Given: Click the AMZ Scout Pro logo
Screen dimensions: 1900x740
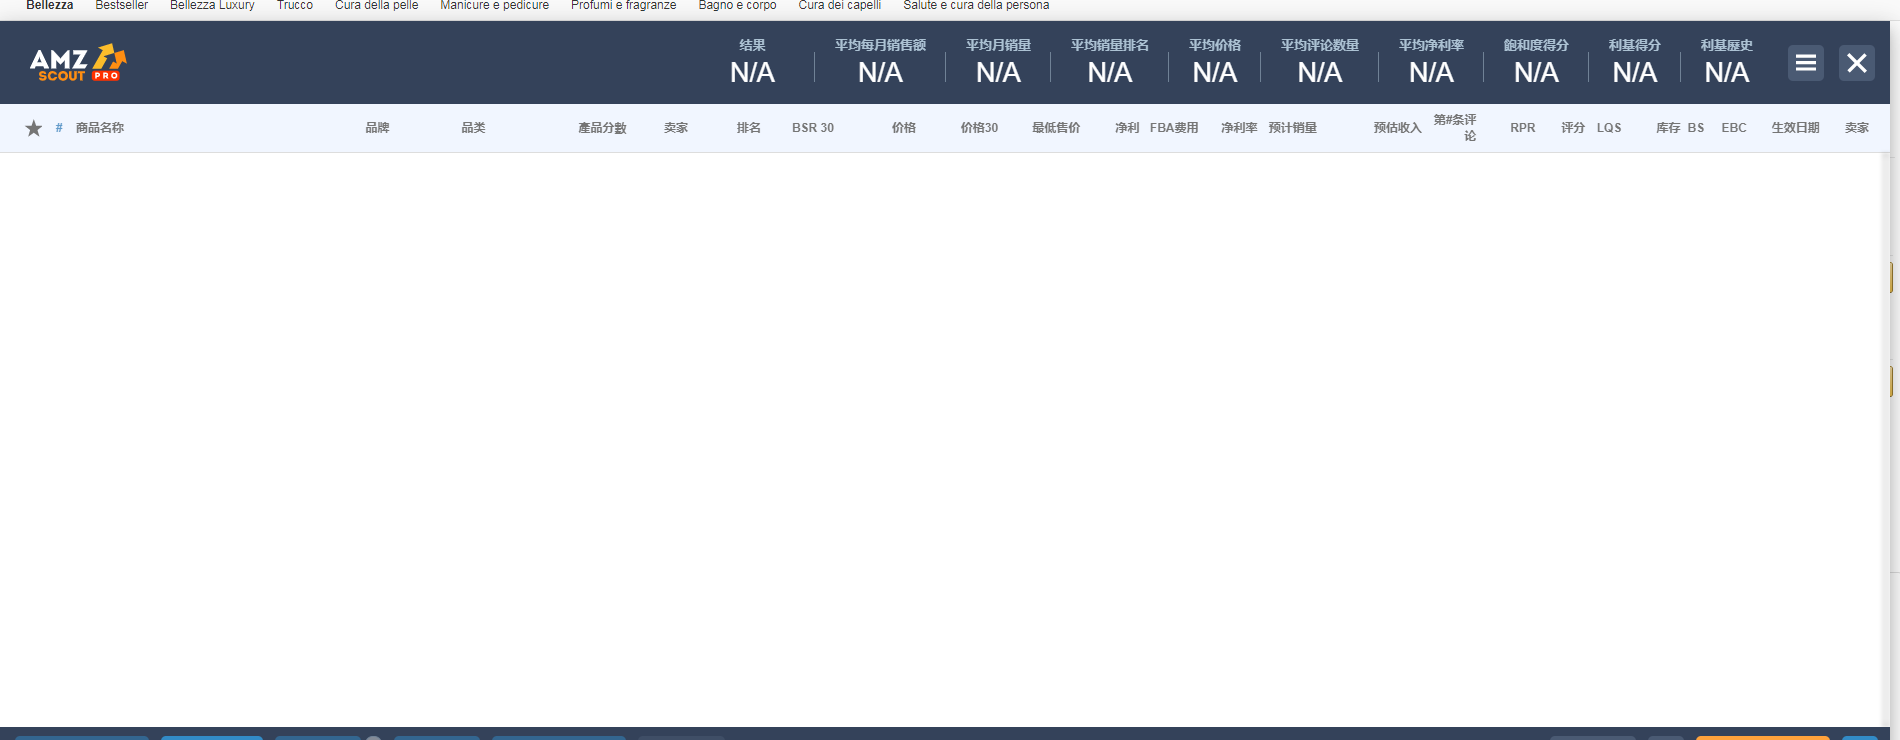Looking at the screenshot, I should [78, 63].
